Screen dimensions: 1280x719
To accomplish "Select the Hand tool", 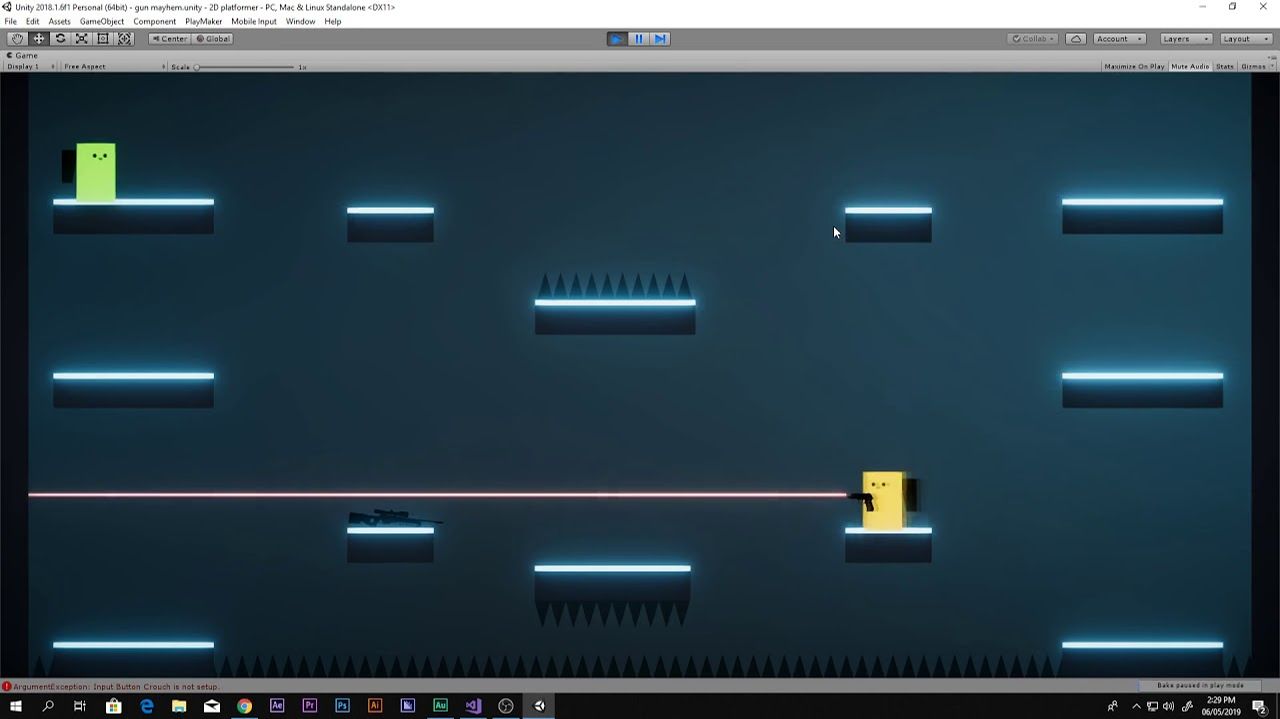I will (17, 39).
